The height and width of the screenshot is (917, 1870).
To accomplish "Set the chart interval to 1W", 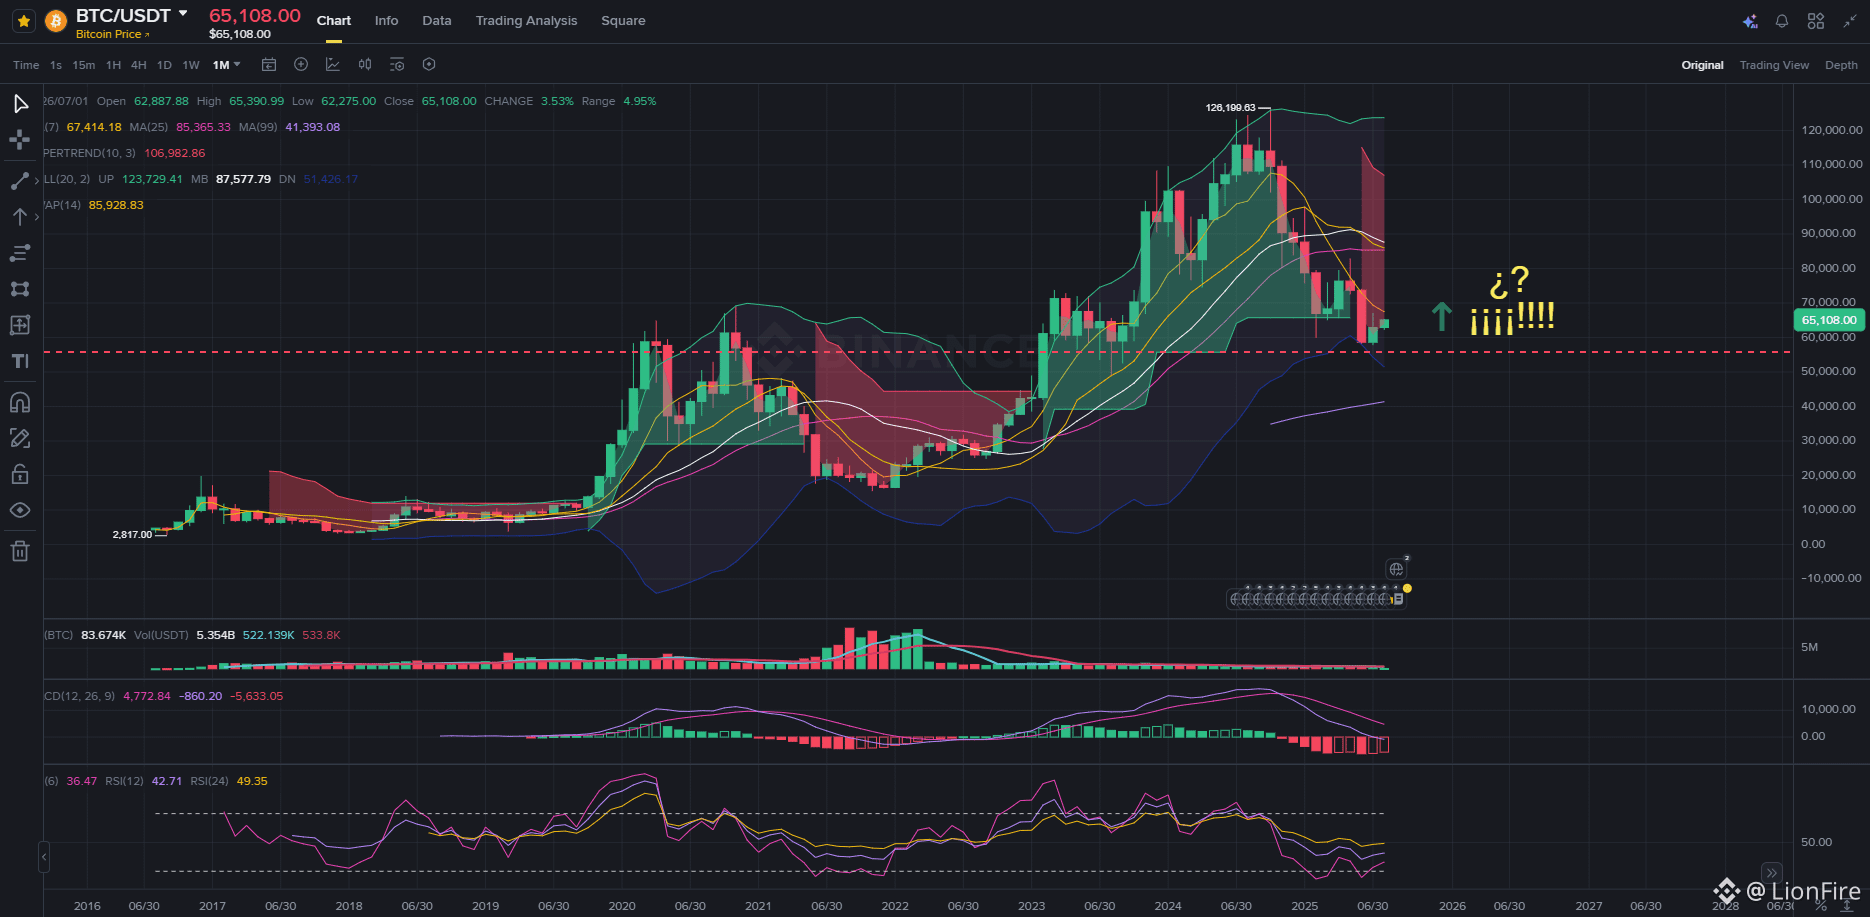I will coord(191,65).
